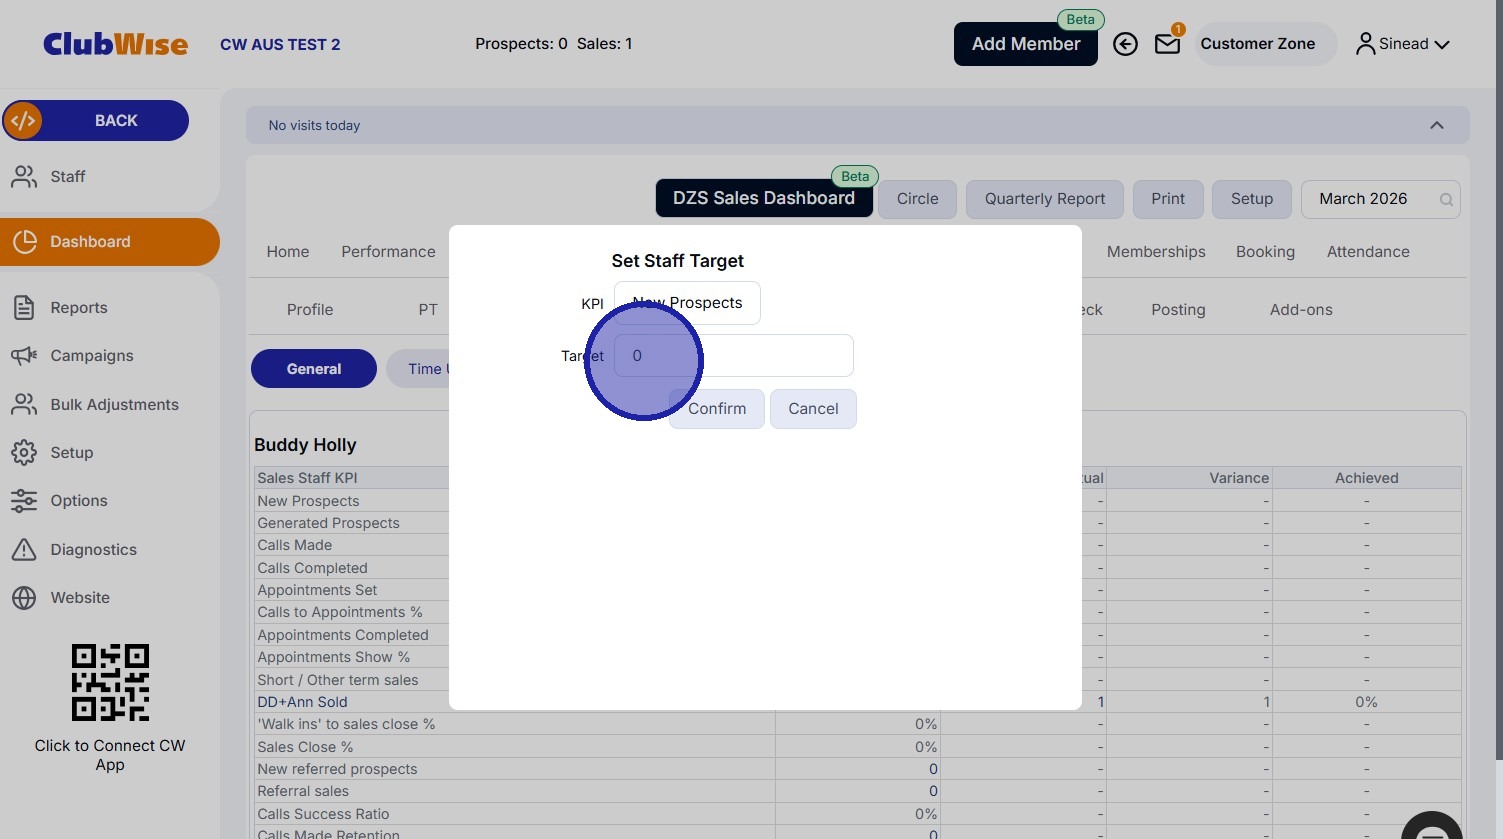Select the Reports document icon
The width and height of the screenshot is (1503, 839).
[x=24, y=308]
